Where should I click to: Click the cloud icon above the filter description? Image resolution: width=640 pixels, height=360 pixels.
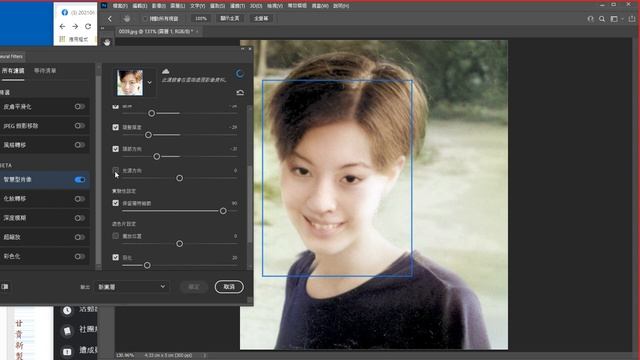coord(165,71)
